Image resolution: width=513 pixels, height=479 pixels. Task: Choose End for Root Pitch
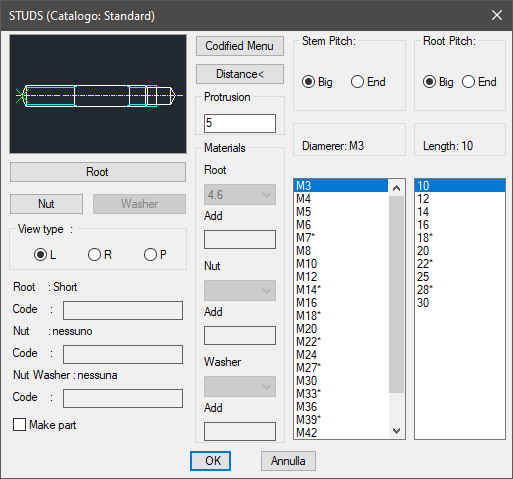point(468,82)
